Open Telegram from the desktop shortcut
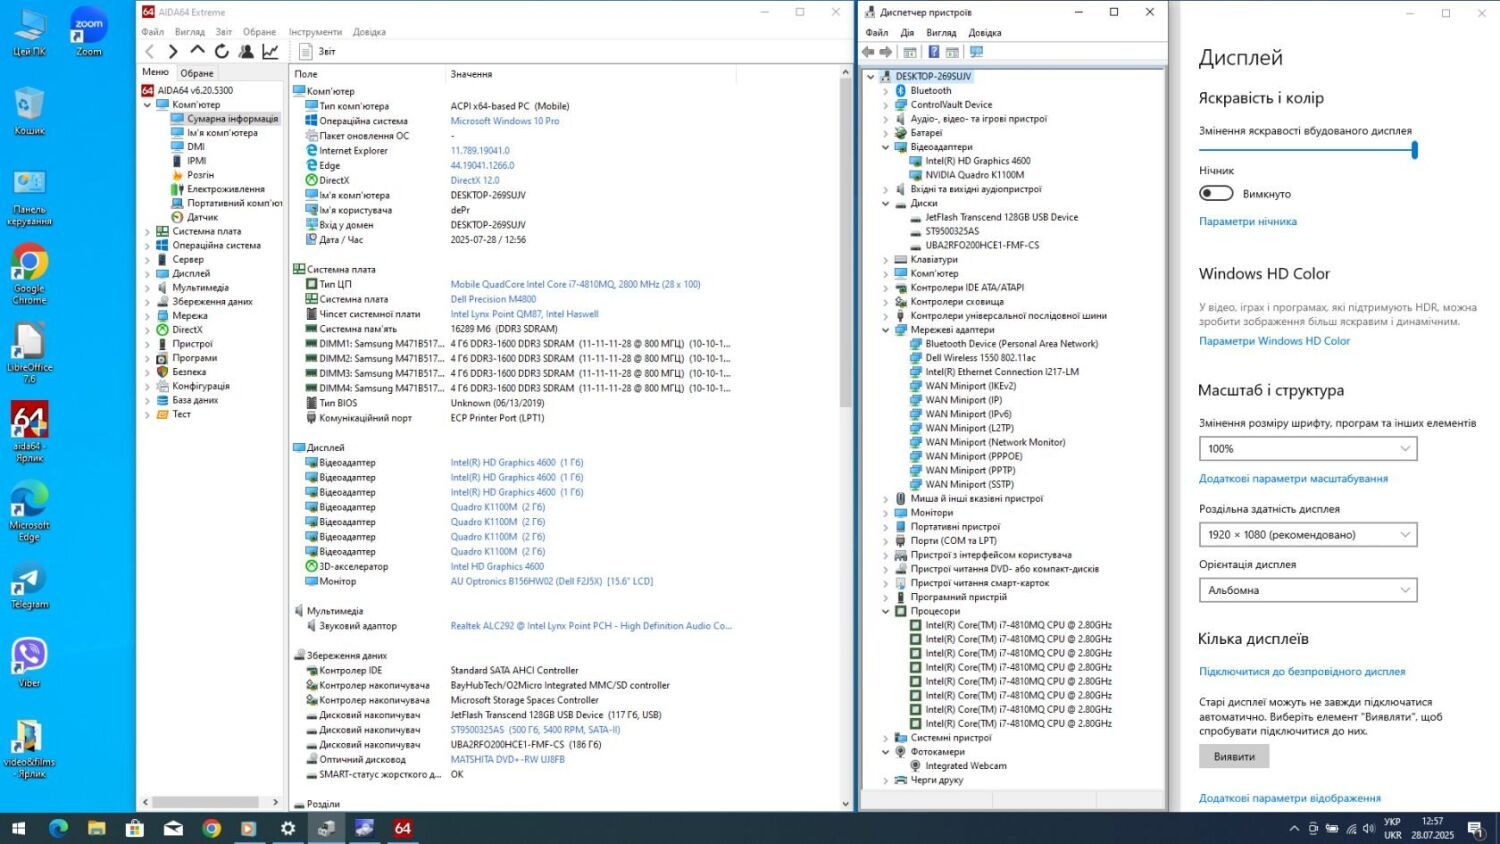1500x844 pixels. tap(29, 582)
